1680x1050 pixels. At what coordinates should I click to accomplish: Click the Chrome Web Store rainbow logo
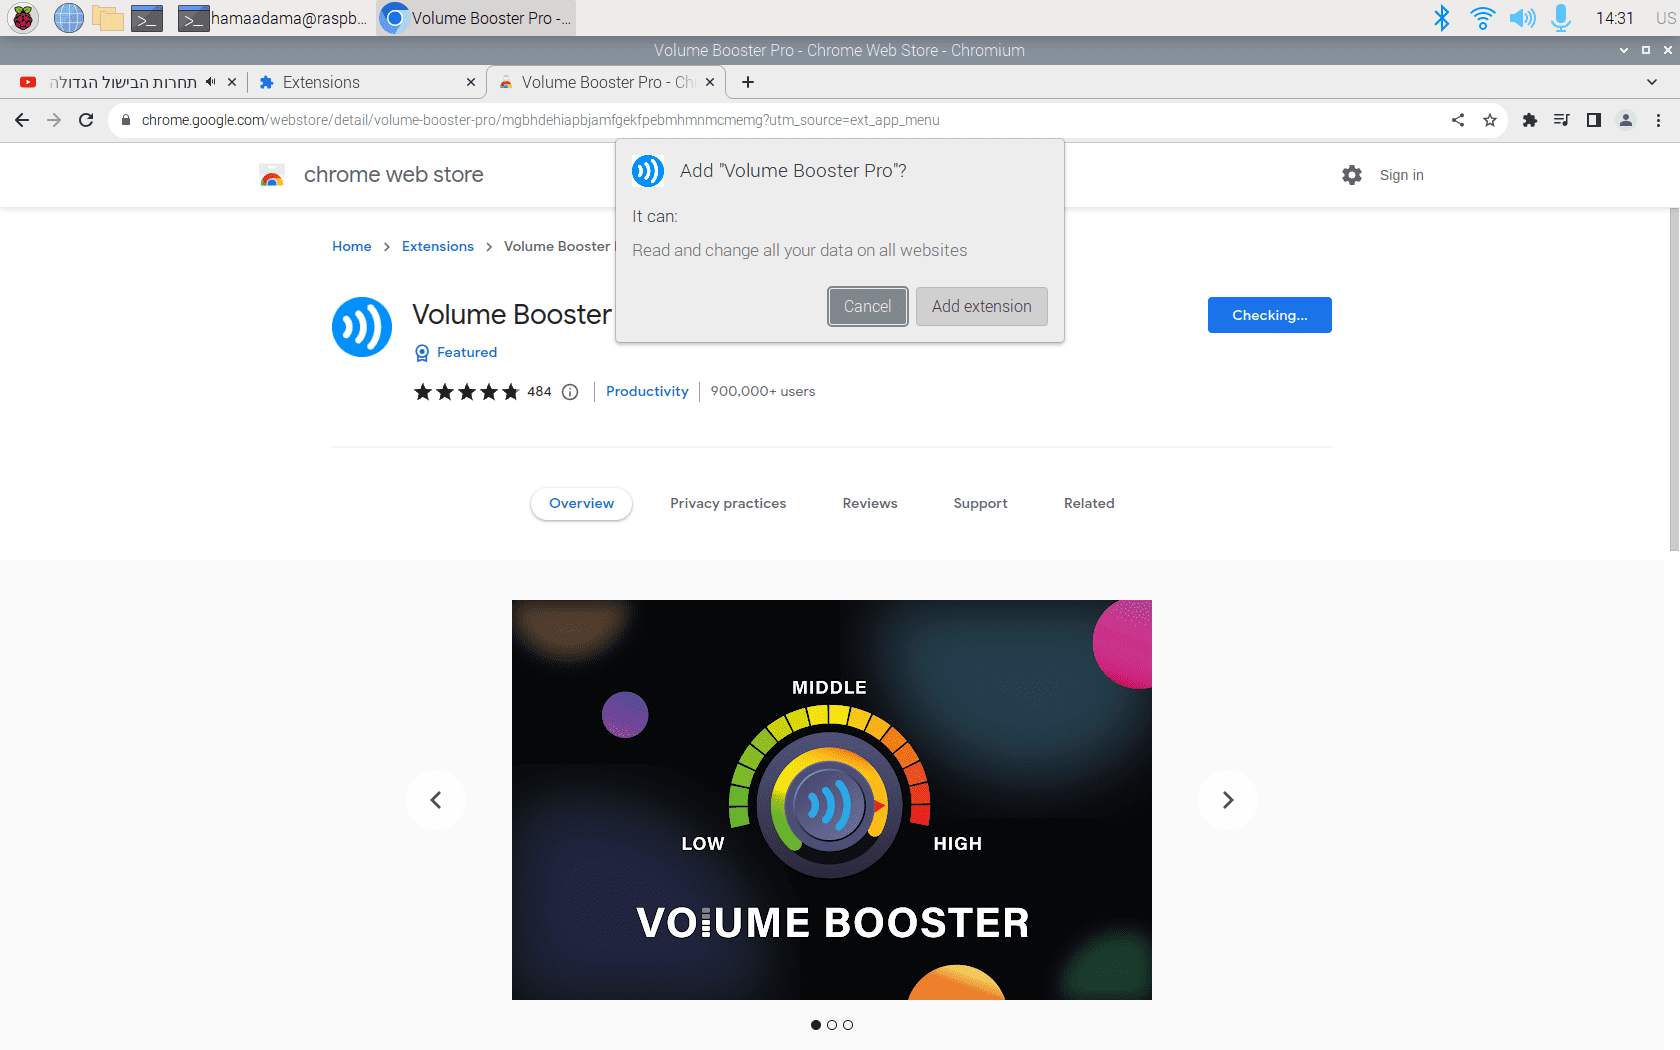272,175
